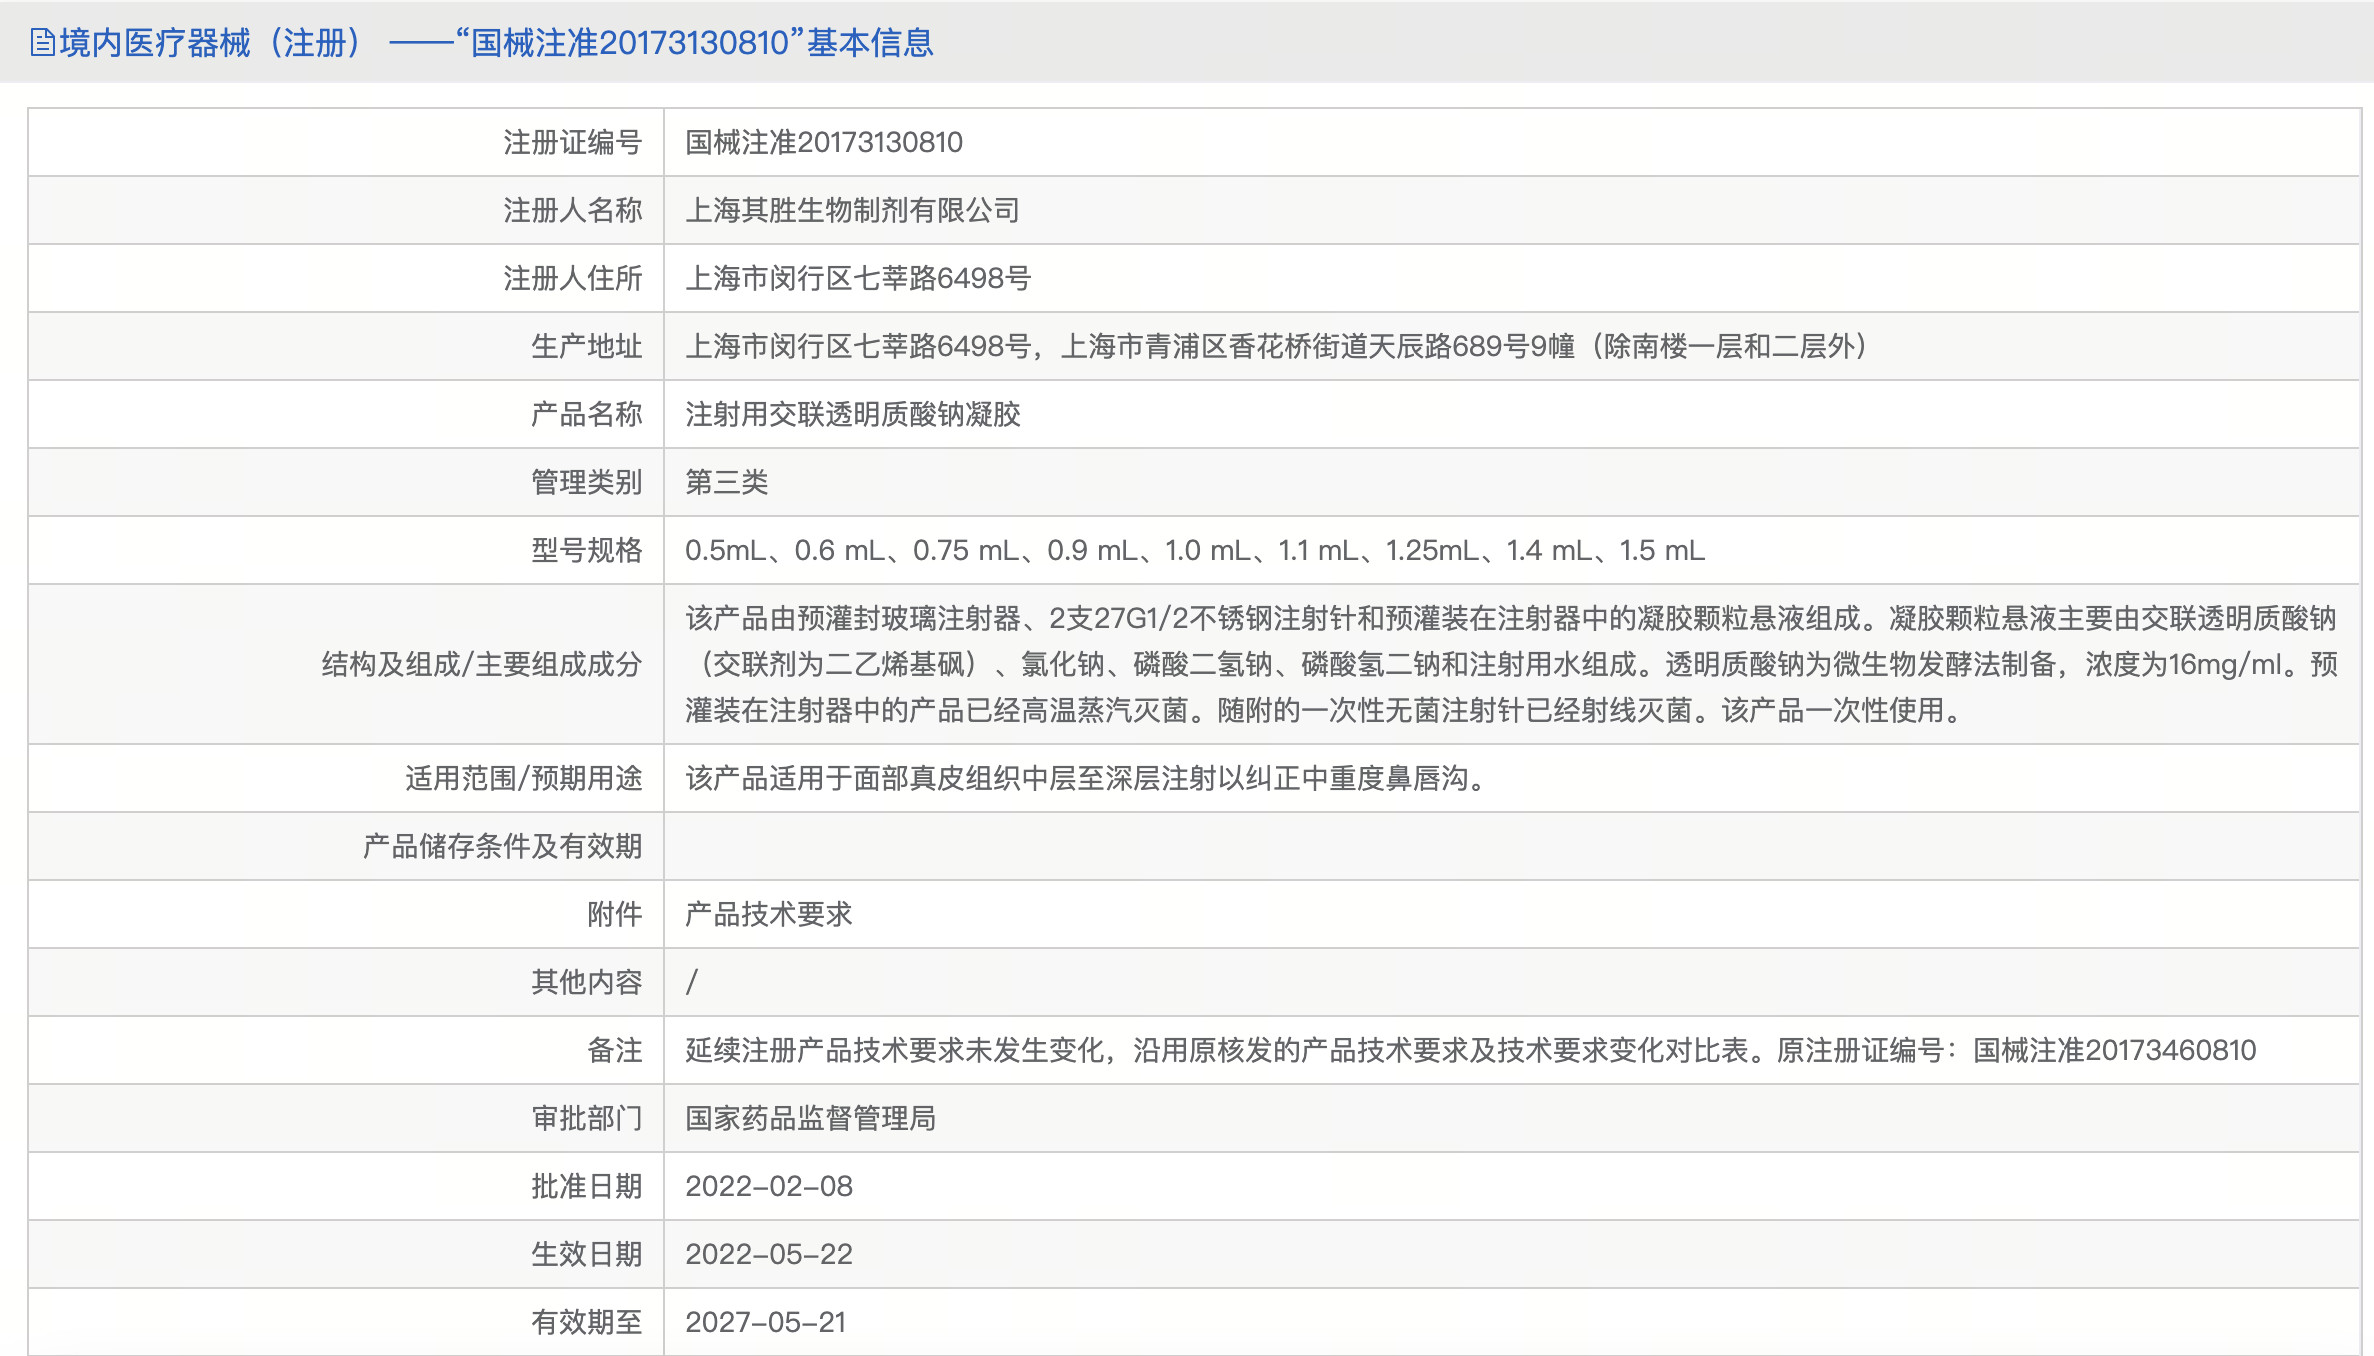This screenshot has height=1356, width=2374.
Task: Select the model specs starting 0.5mL、0.6 mL
Action: (x=1195, y=551)
